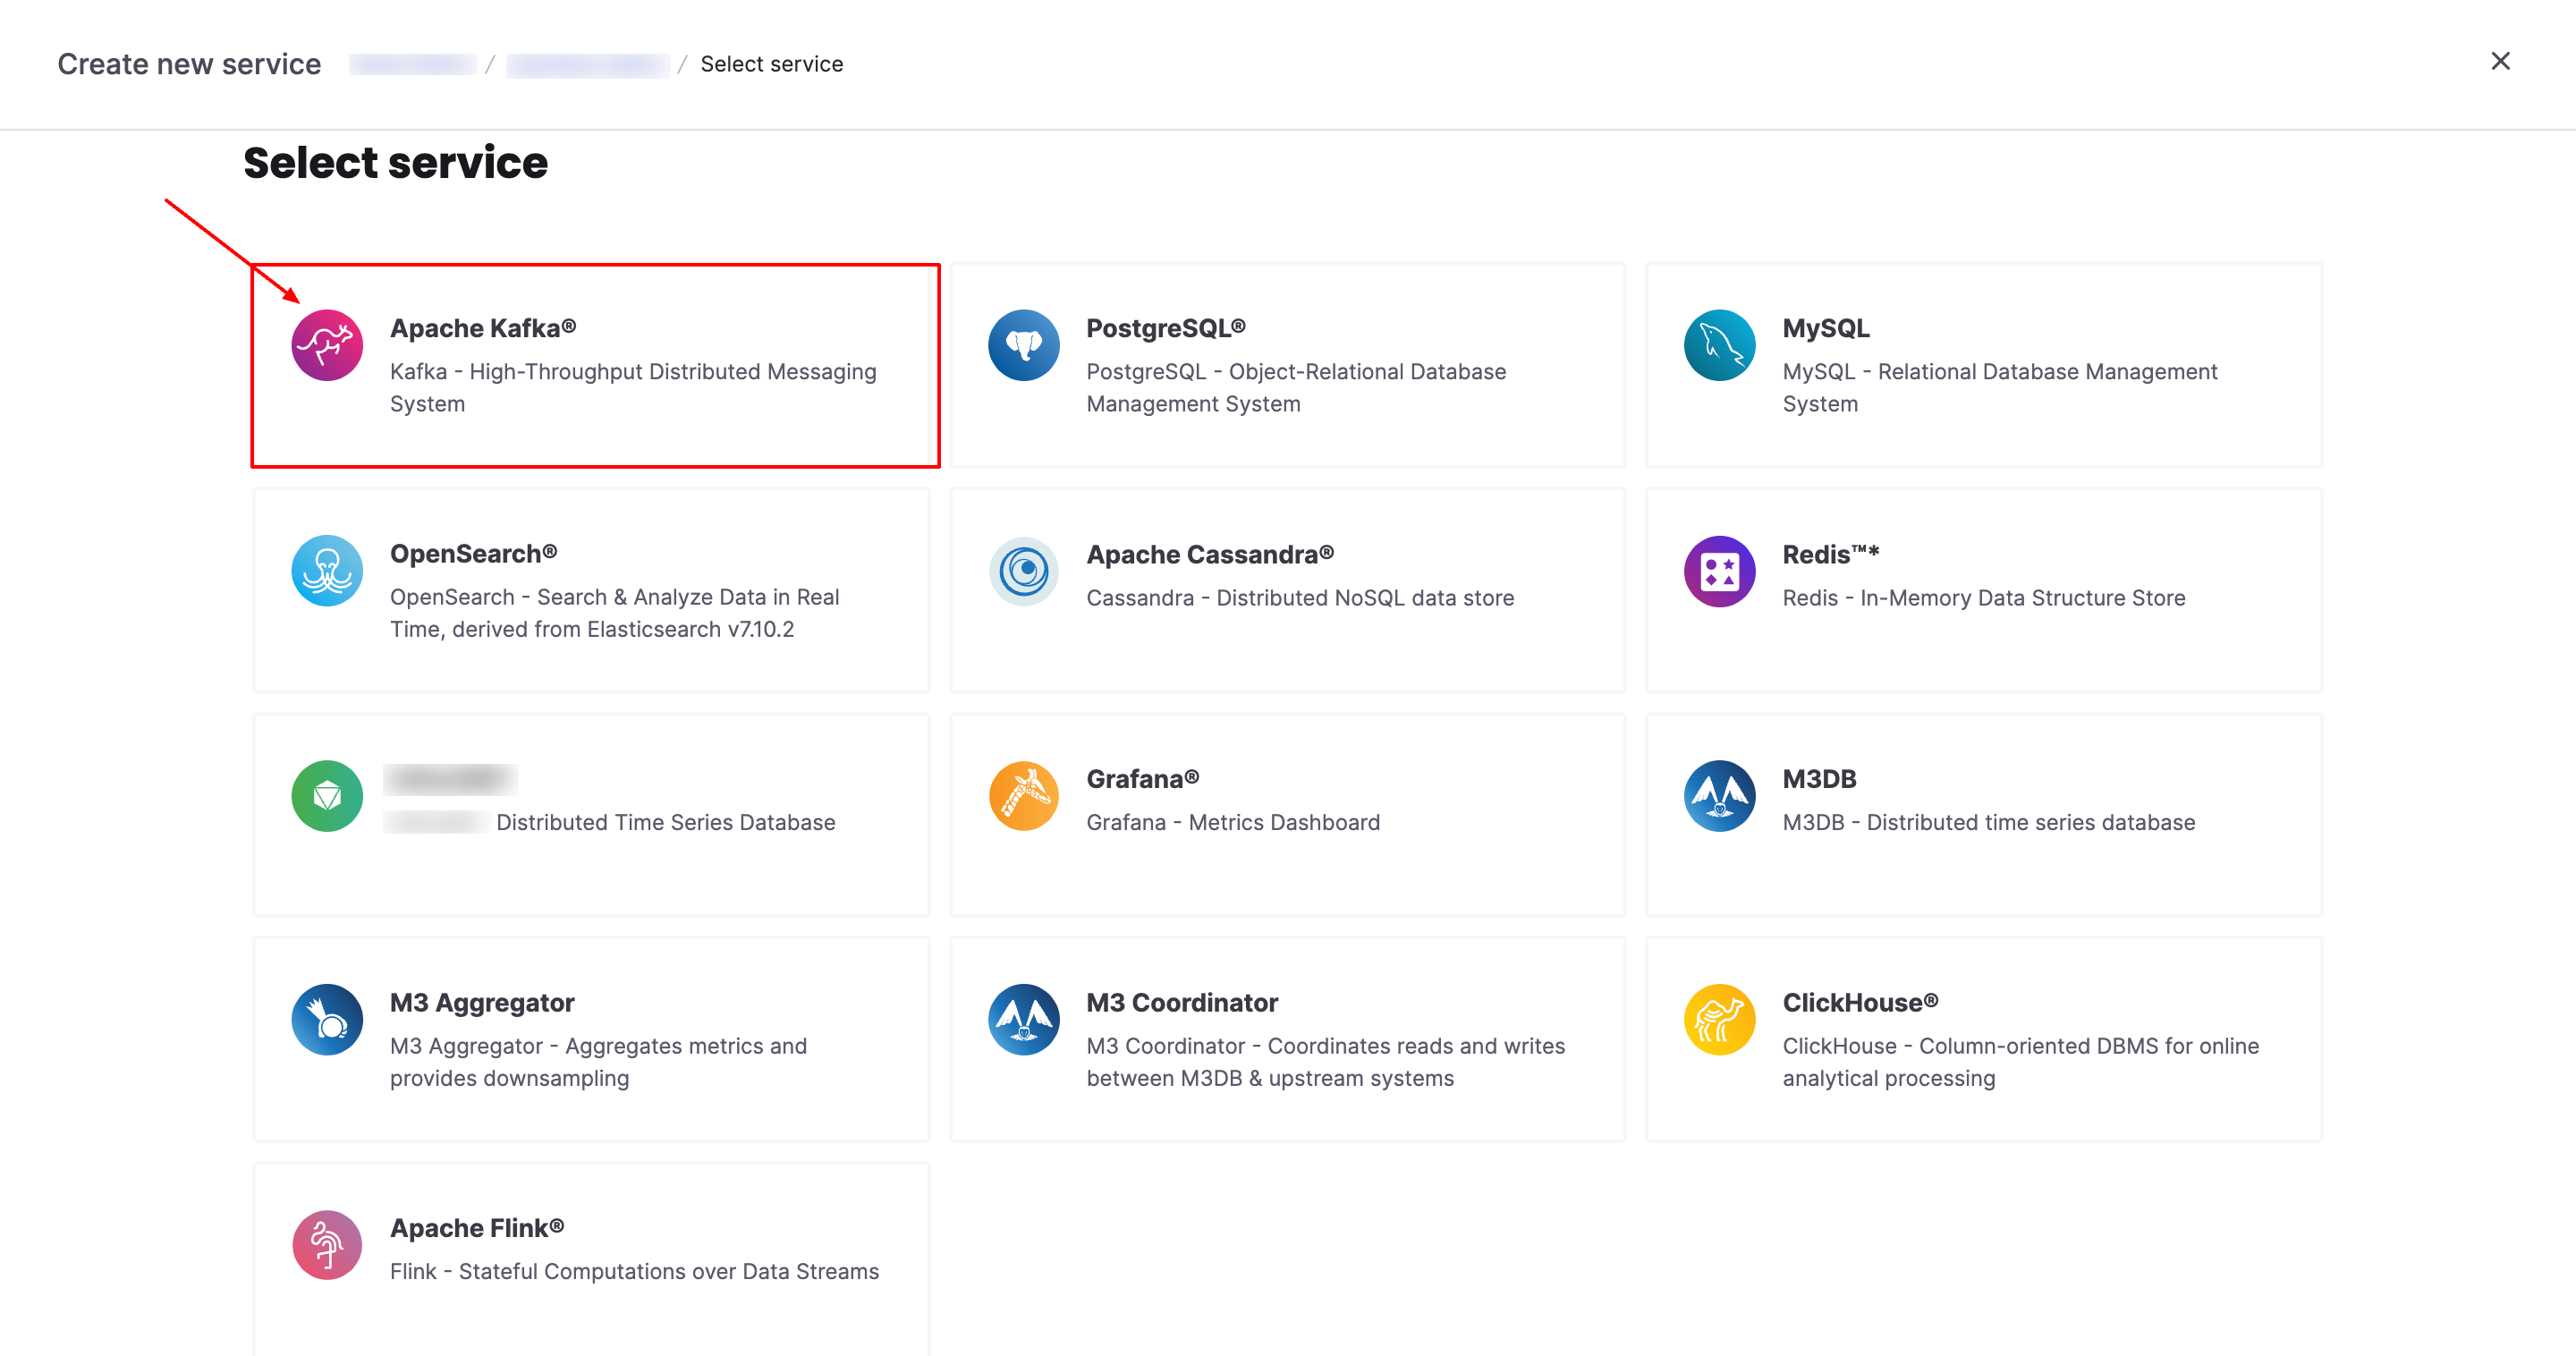Screen dimensions: 2576x1356
Task: Select the M3DB service title
Action: [x=1819, y=778]
